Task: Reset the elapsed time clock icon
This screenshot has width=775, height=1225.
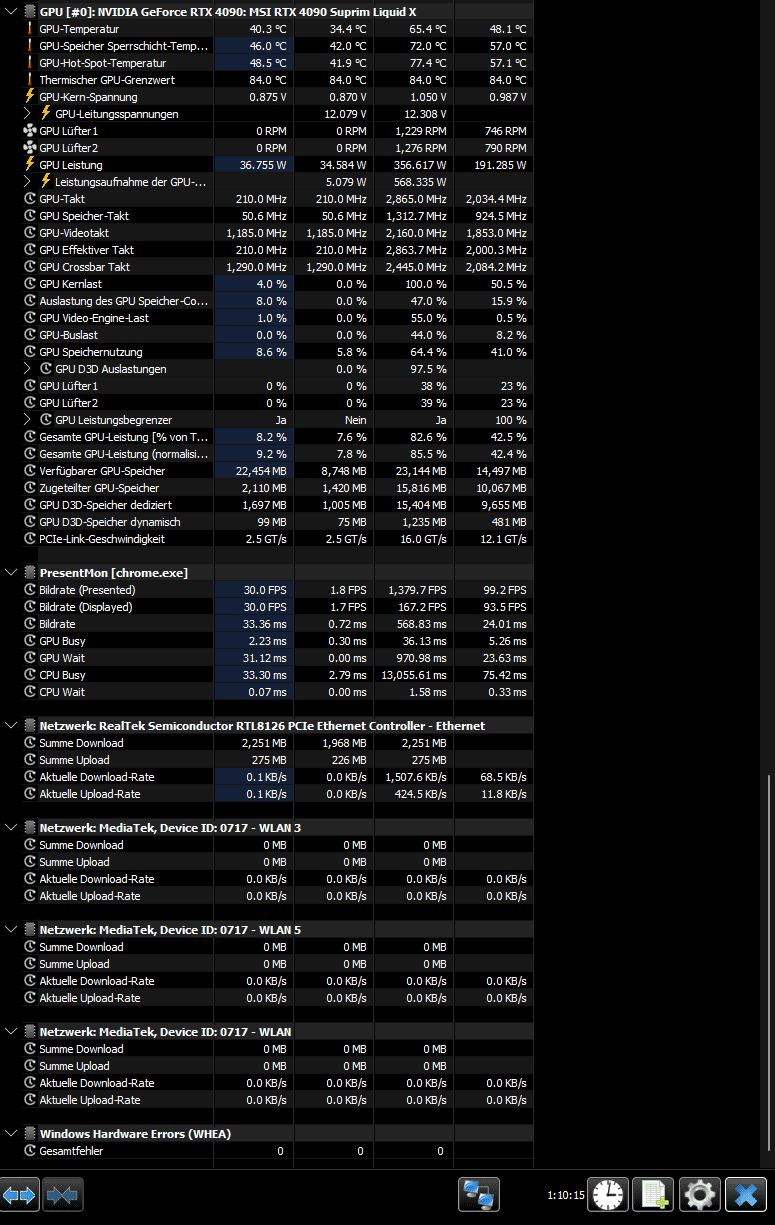Action: coord(608,1194)
